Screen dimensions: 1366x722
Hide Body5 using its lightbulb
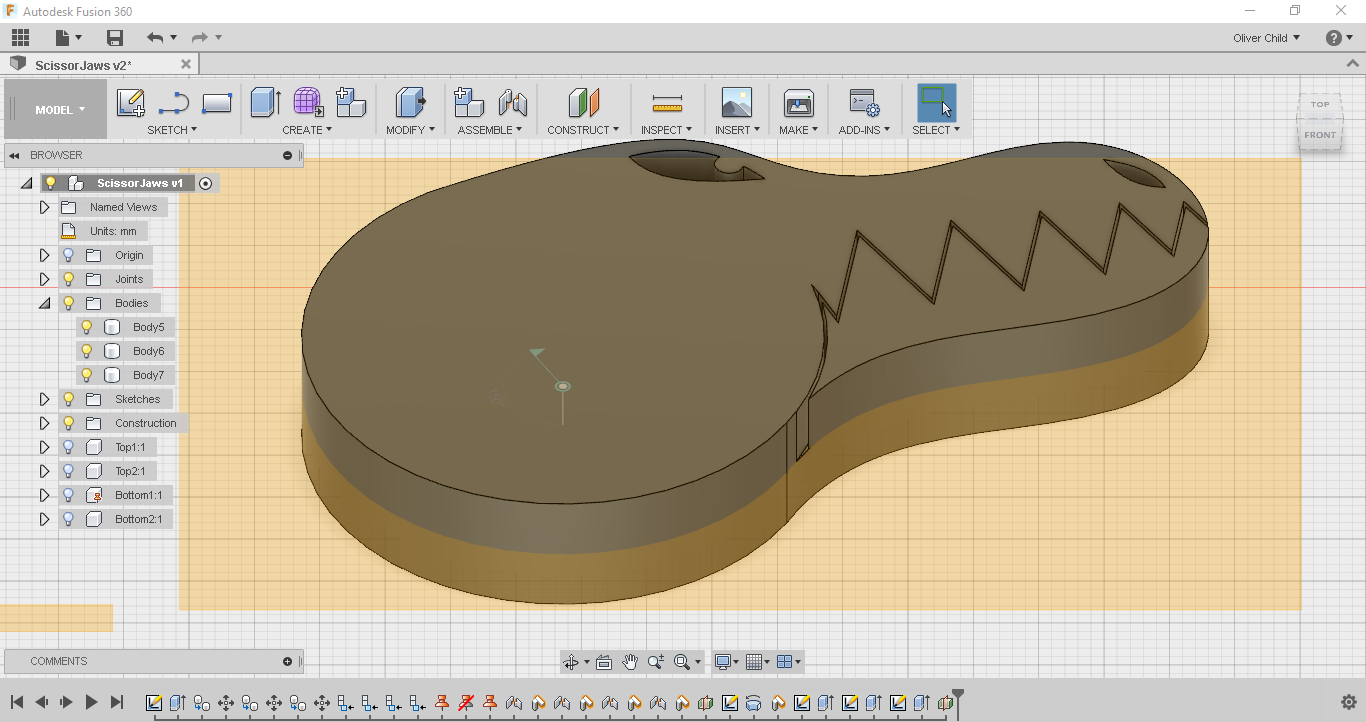point(87,327)
